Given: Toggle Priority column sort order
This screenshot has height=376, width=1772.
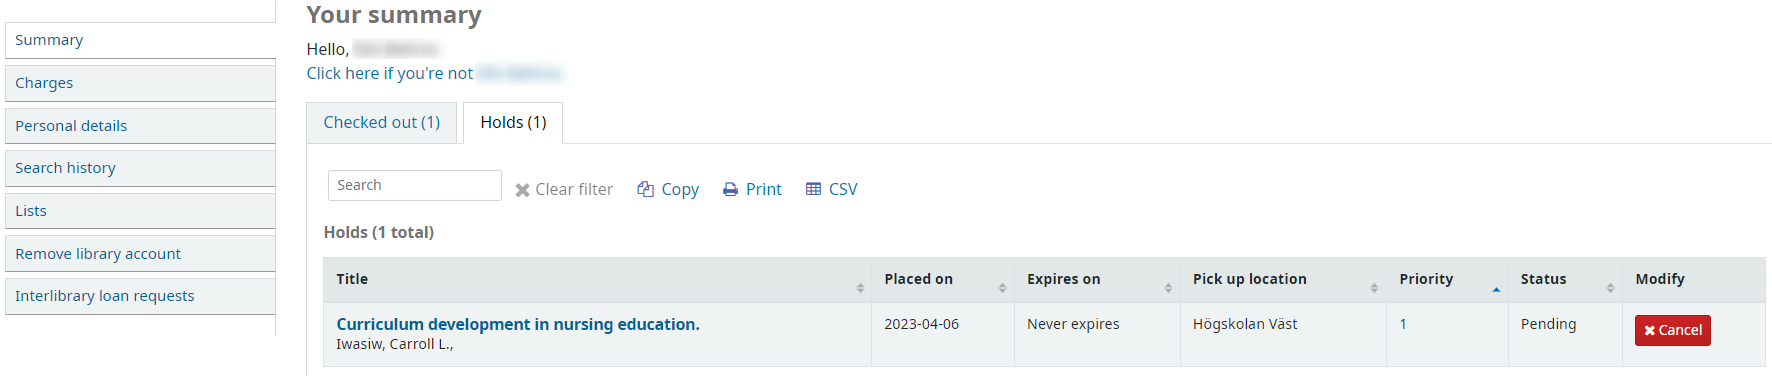Looking at the screenshot, I should pyautogui.click(x=1496, y=289).
